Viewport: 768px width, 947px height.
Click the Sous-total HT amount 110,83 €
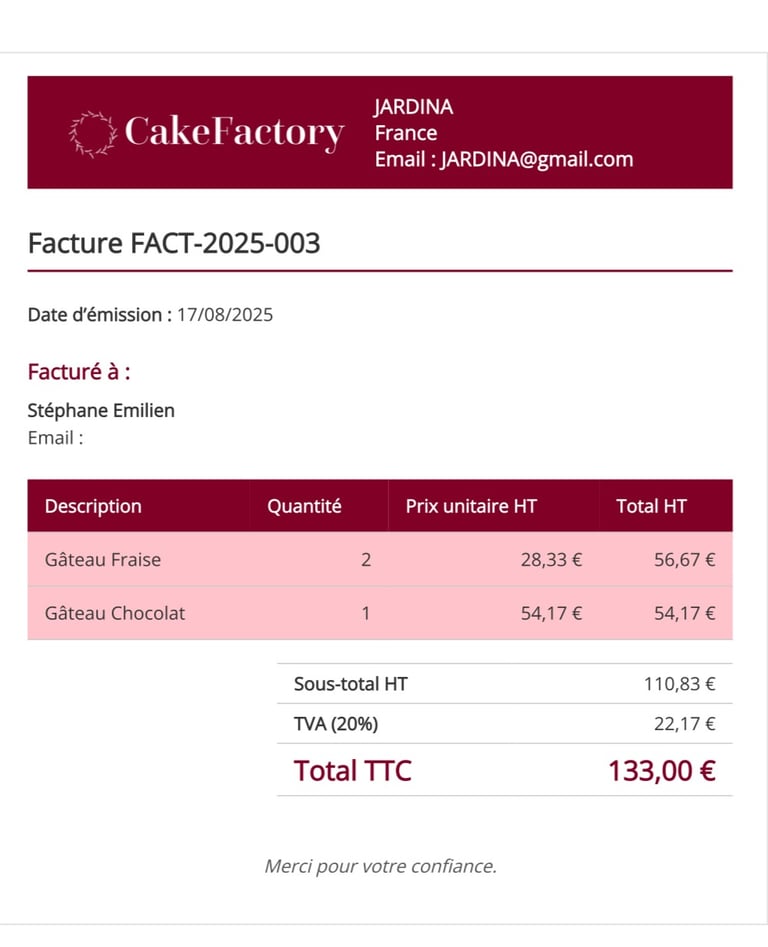(x=679, y=685)
